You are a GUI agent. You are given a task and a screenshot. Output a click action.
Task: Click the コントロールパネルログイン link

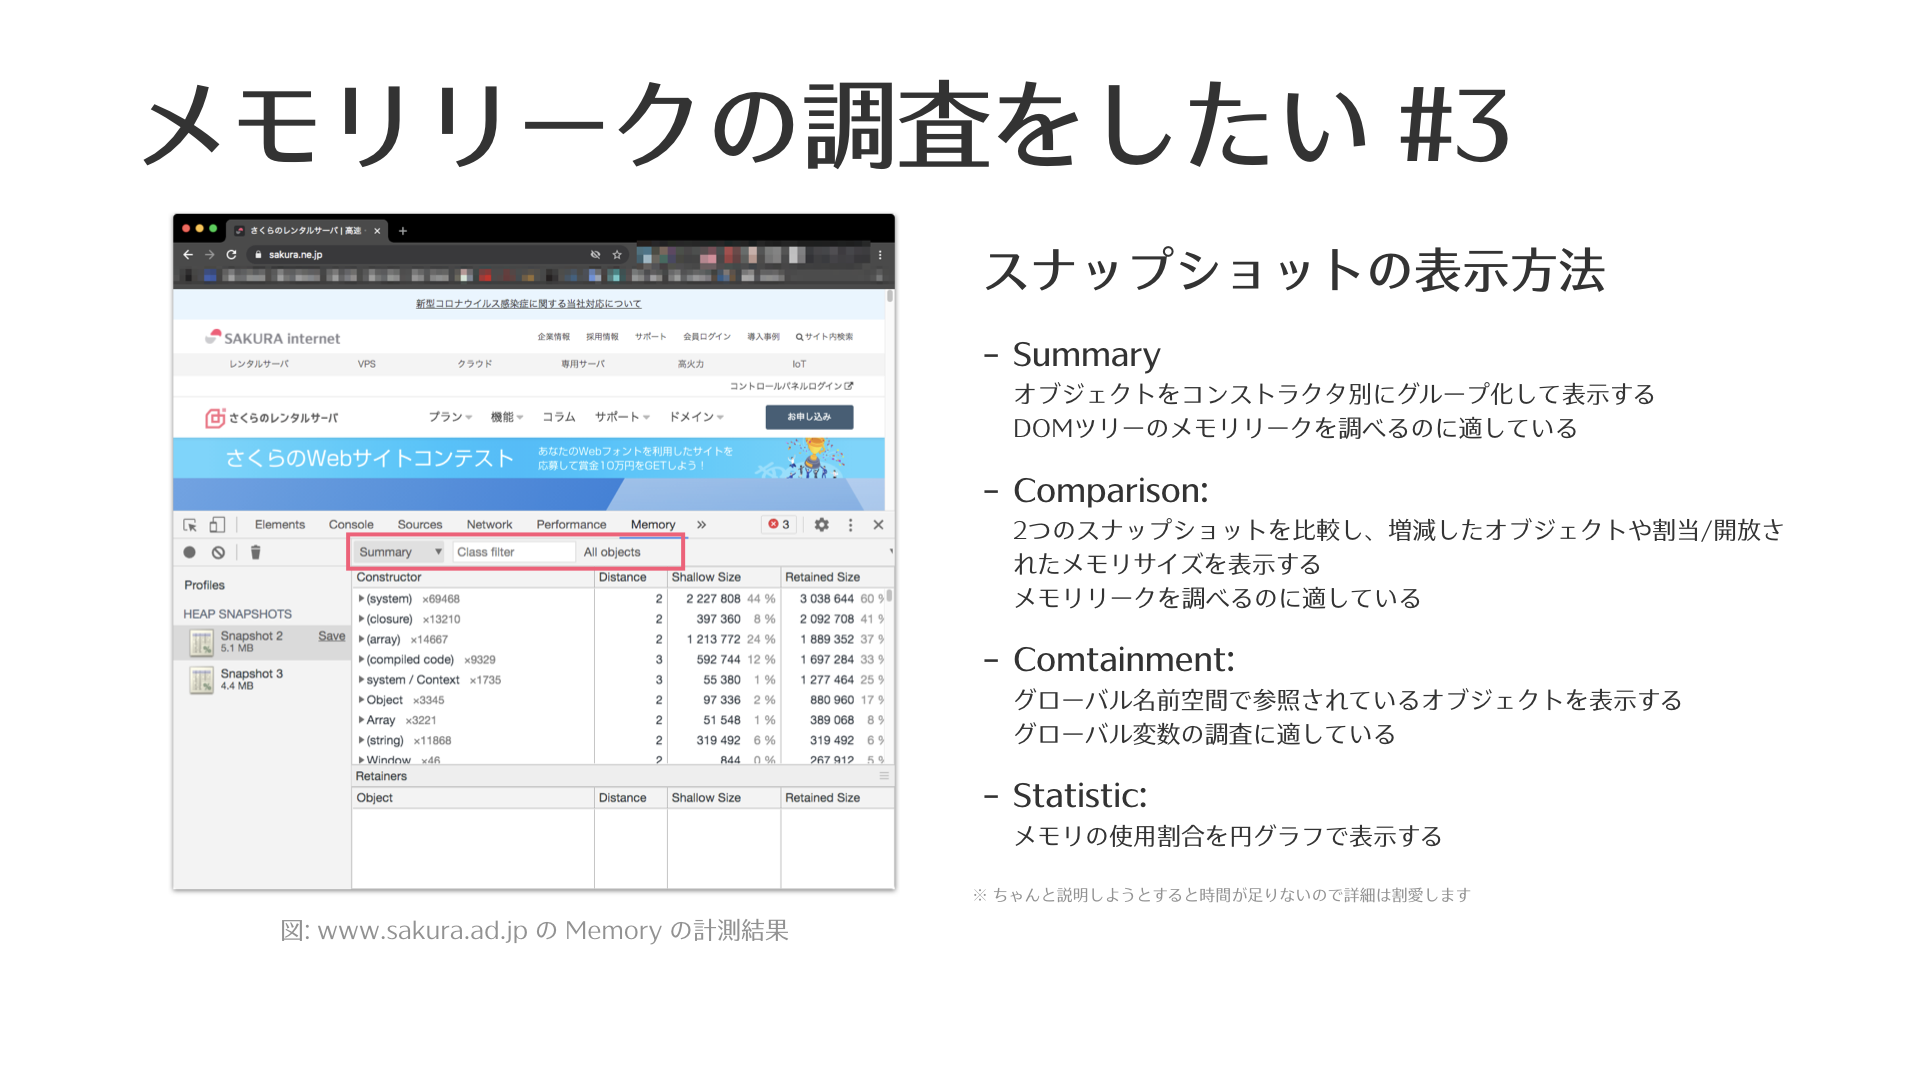(x=791, y=386)
